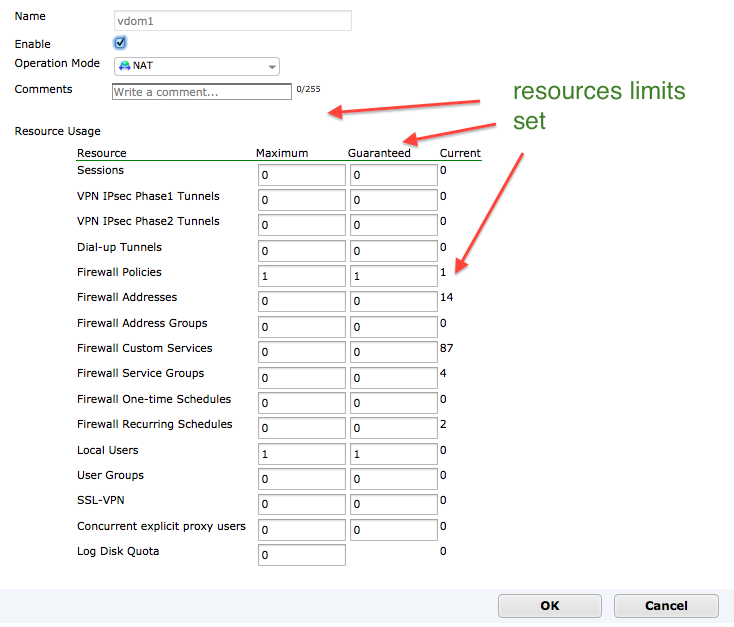Click Firewall Recurring Schedules current value 2
734x627 pixels.
pos(443,424)
